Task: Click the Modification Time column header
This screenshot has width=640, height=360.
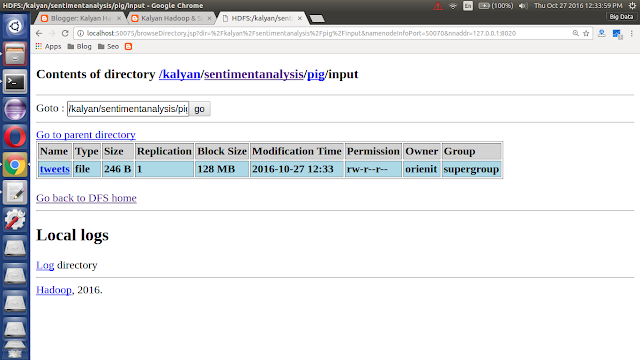Action: coord(297,151)
